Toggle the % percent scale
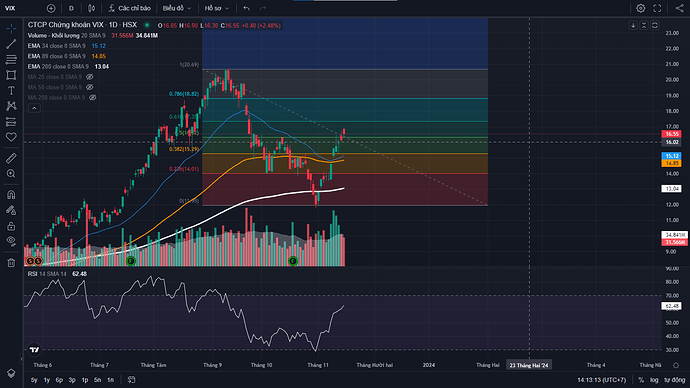This screenshot has width=690, height=388. (641, 380)
